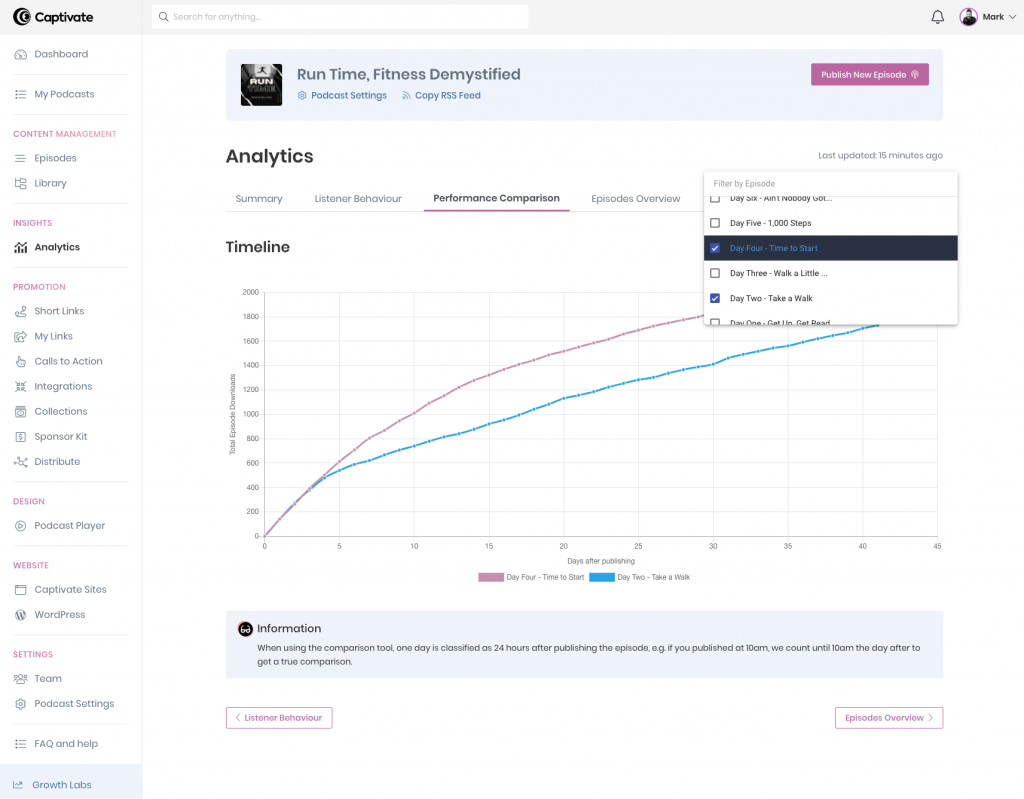
Task: Click the search bar at the top
Action: (340, 16)
